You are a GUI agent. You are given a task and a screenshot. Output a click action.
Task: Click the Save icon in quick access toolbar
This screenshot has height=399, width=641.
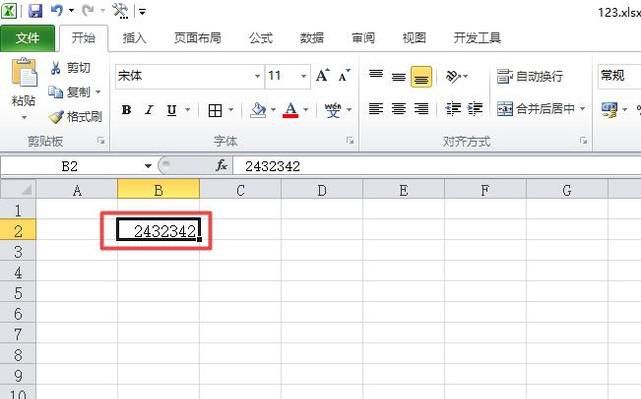click(35, 11)
